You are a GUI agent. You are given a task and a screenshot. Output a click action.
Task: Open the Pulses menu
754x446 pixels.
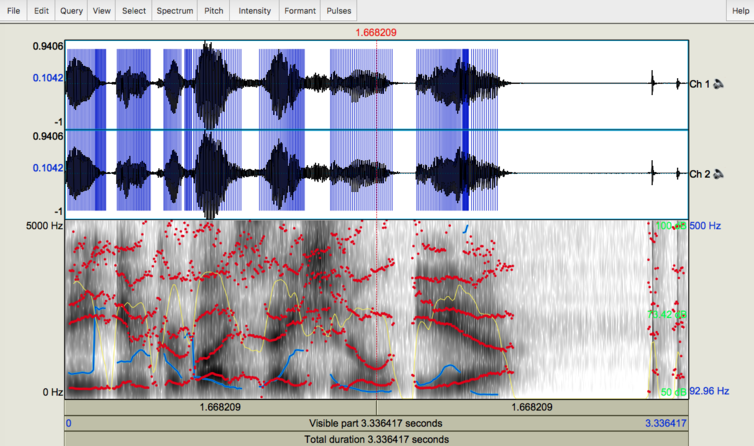337,10
